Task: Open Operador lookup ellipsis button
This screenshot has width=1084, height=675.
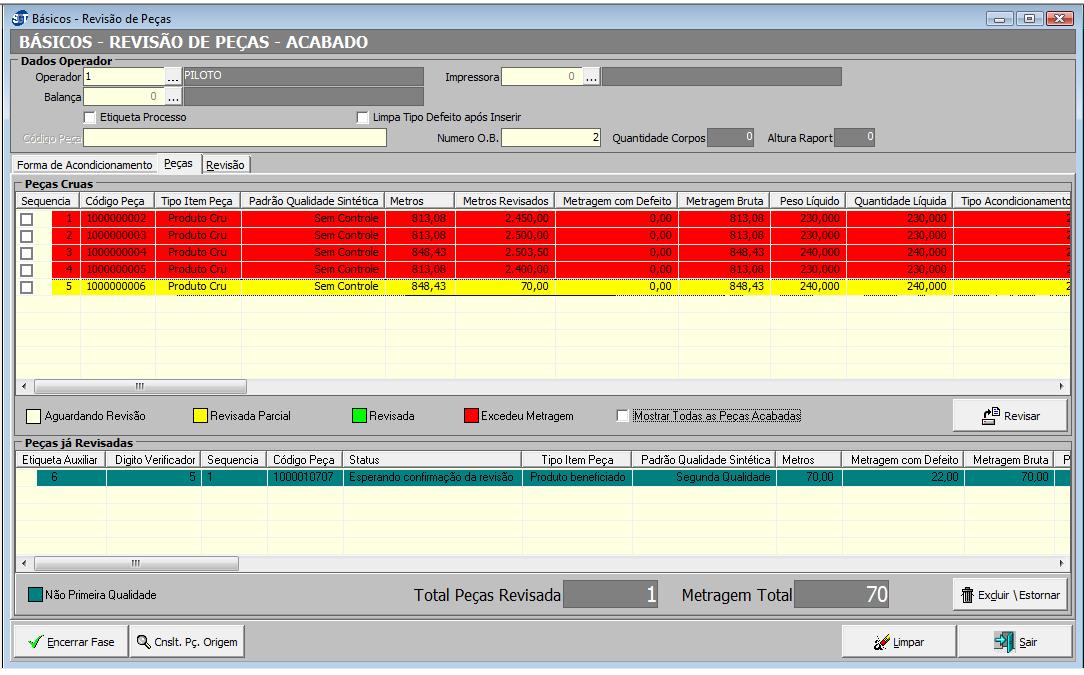Action: (x=173, y=77)
